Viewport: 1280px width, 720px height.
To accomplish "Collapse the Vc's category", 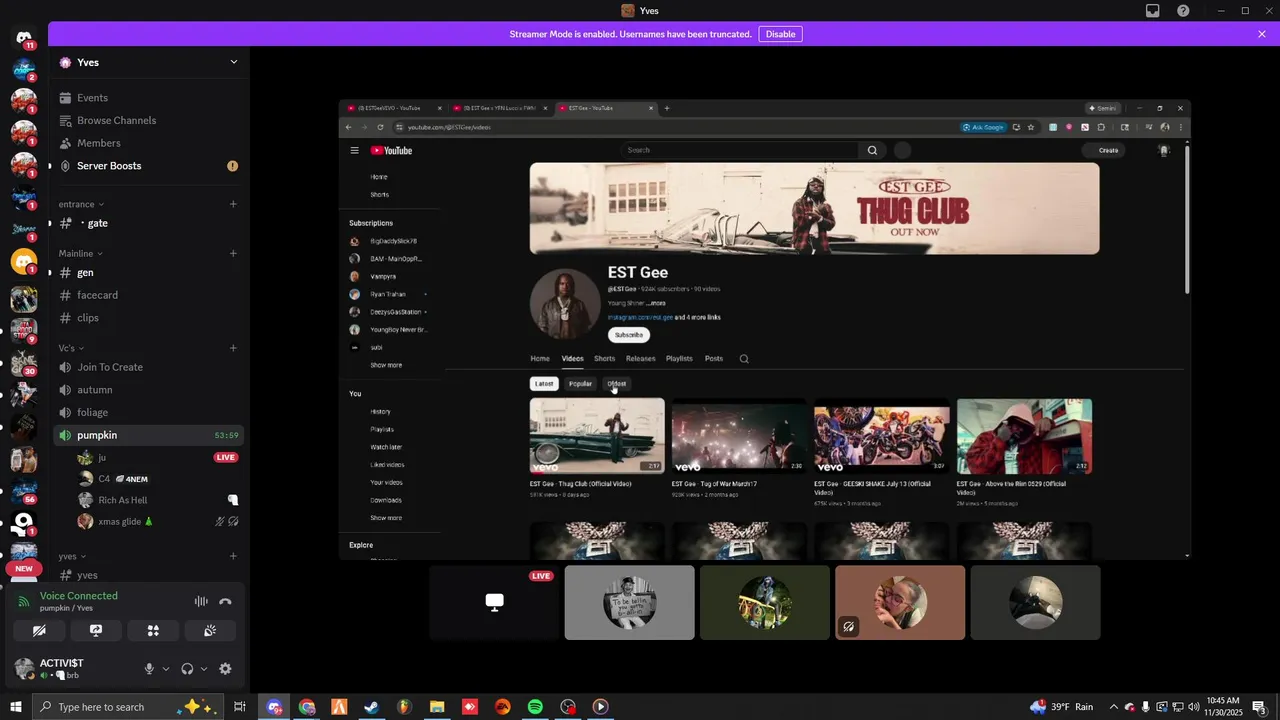I will 71,348.
